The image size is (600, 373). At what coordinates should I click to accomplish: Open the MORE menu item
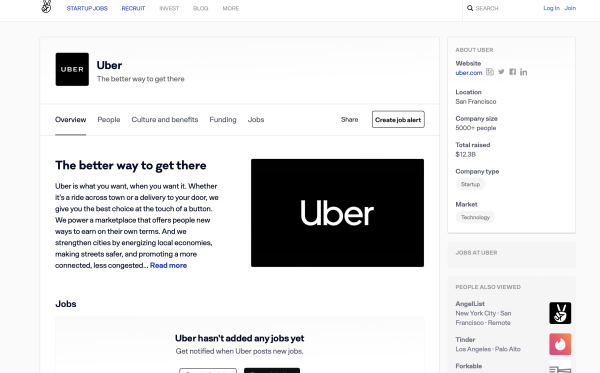[x=231, y=8]
